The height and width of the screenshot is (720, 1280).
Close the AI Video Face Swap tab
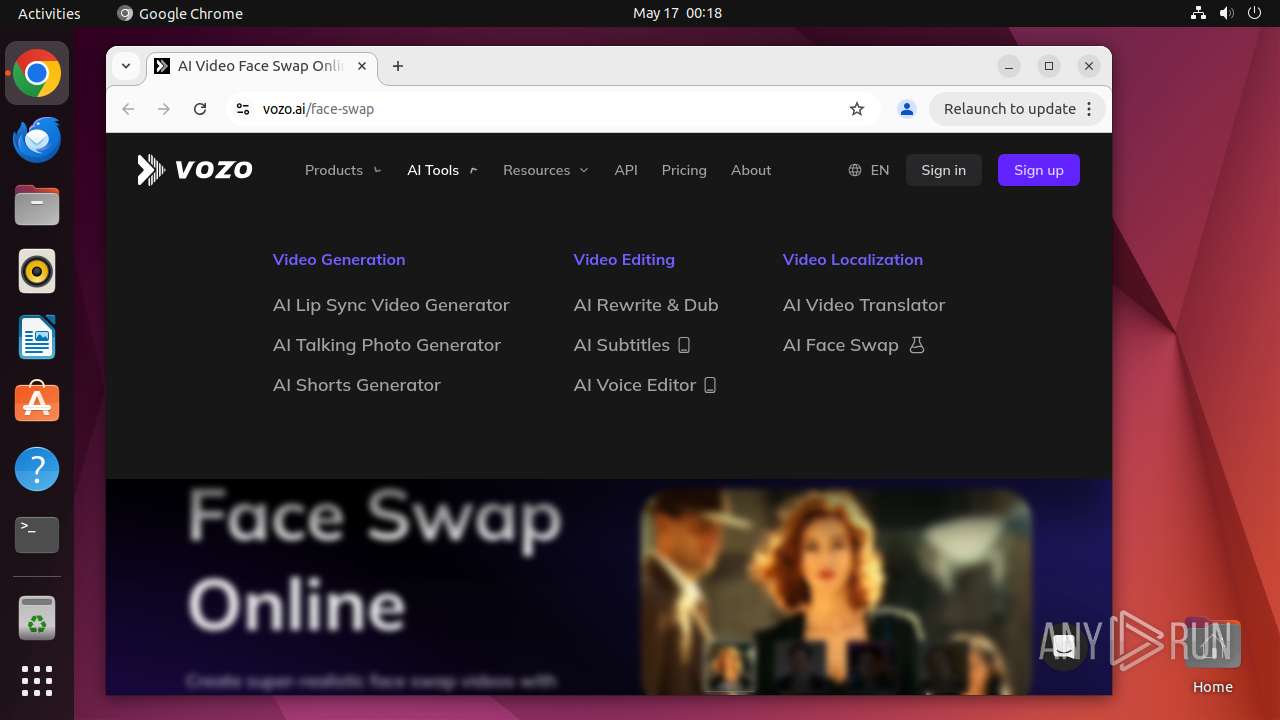coord(362,66)
